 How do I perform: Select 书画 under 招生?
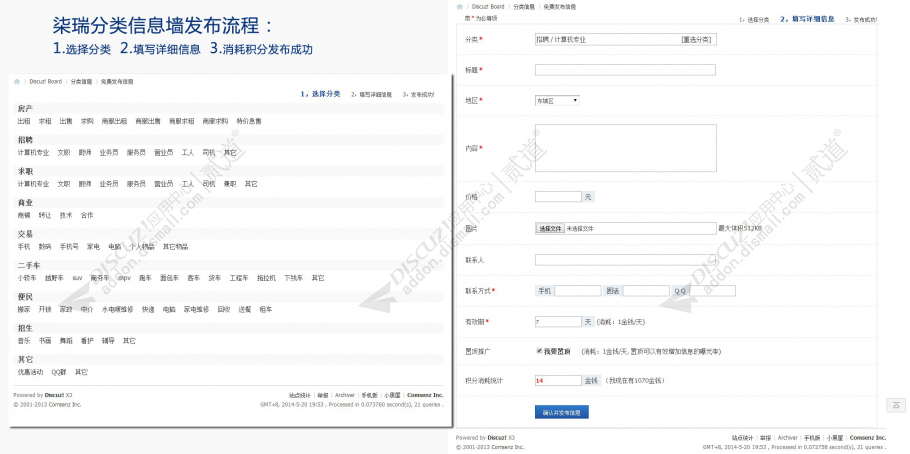(45, 341)
